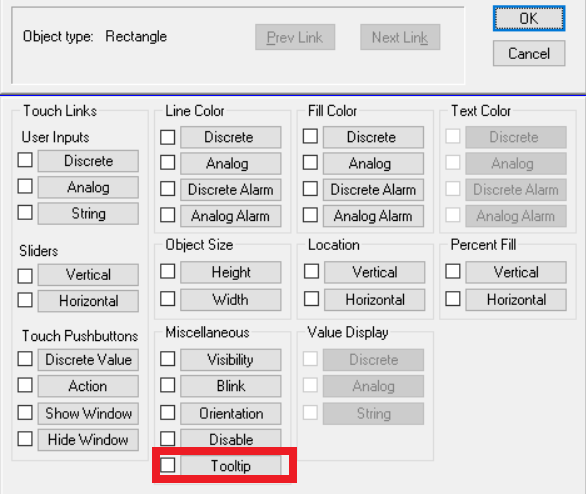
Task: Open the Line Color Discrete button
Action: tap(231, 137)
